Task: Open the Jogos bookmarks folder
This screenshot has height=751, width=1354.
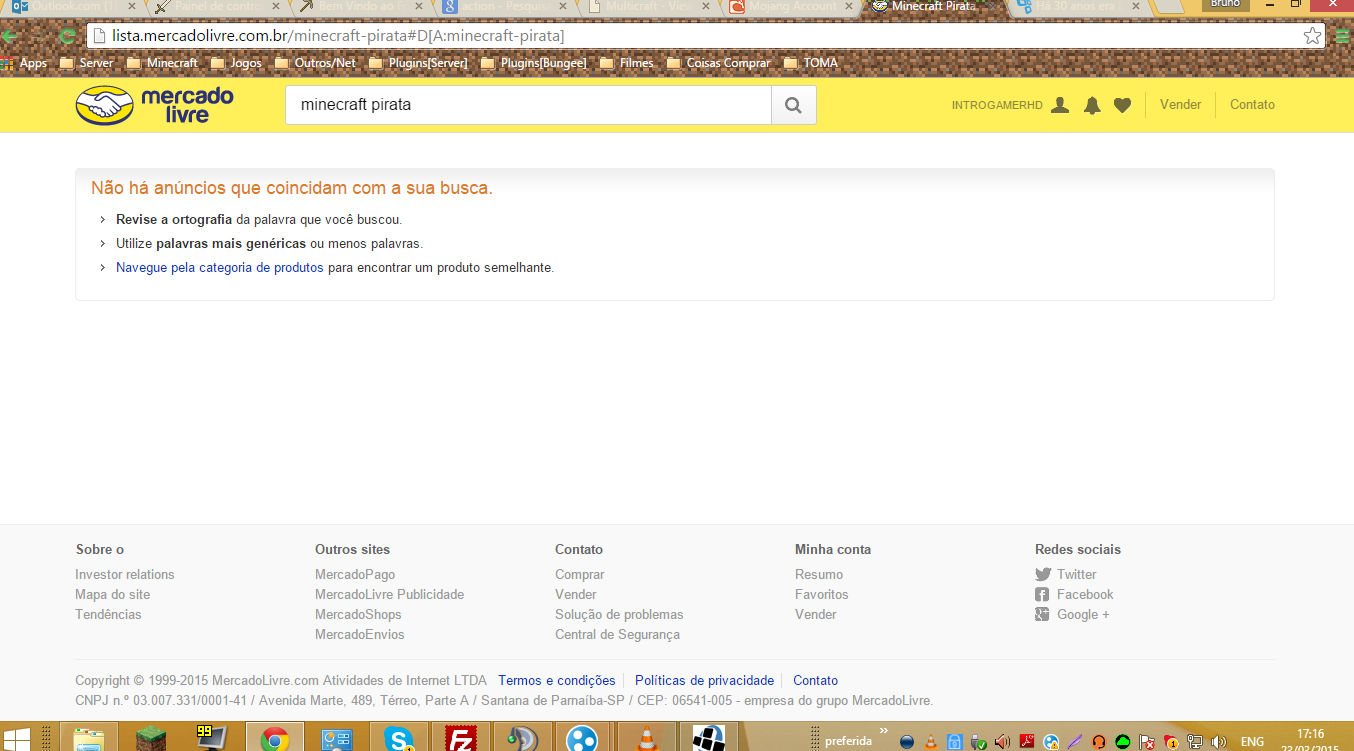Action: point(236,63)
